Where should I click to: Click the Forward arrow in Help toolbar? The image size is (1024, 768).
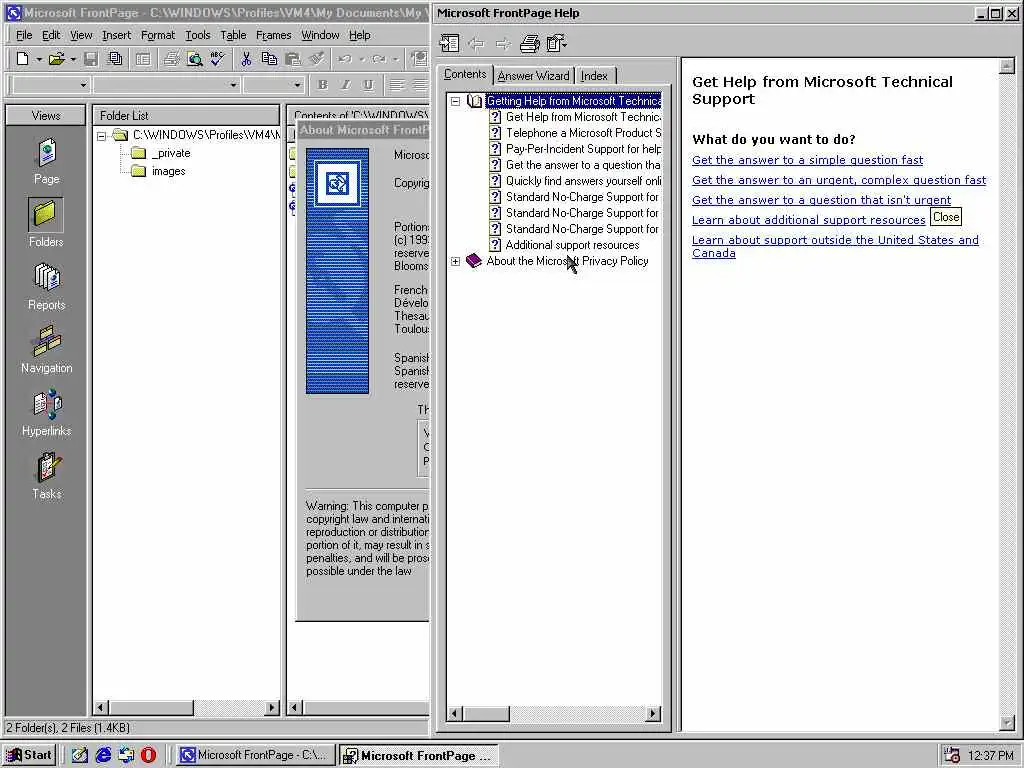[x=503, y=44]
